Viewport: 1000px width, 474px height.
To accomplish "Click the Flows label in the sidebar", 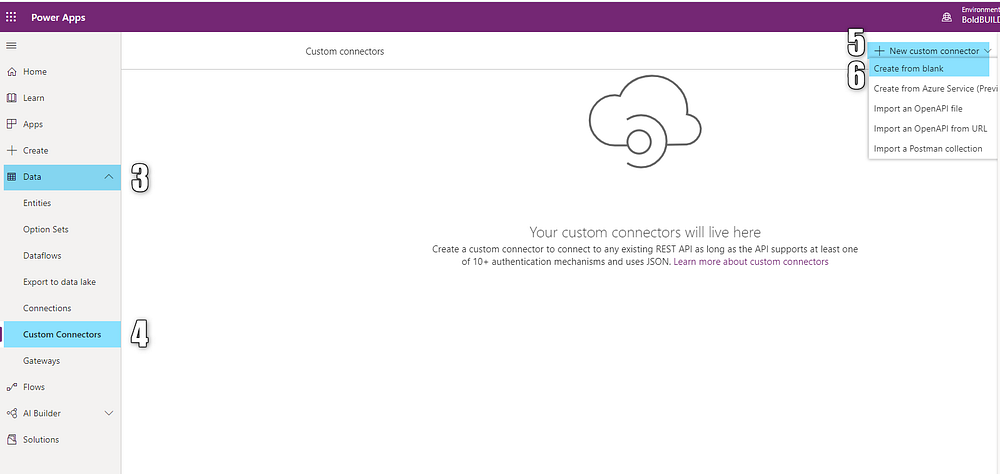I will click(34, 387).
